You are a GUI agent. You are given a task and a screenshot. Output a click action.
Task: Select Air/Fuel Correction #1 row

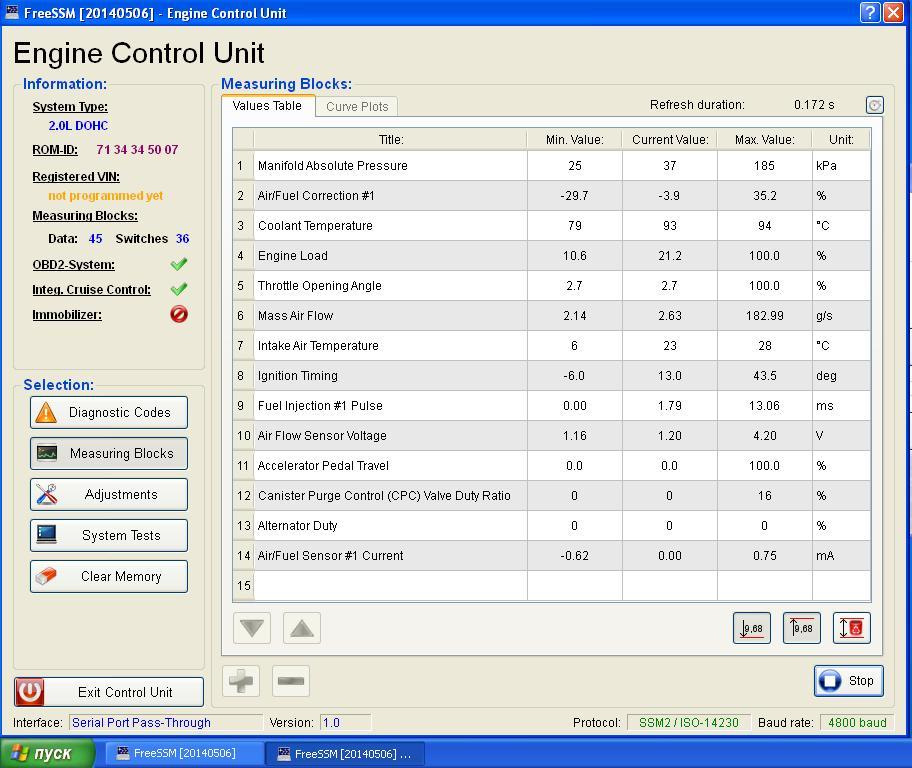[x=551, y=195]
